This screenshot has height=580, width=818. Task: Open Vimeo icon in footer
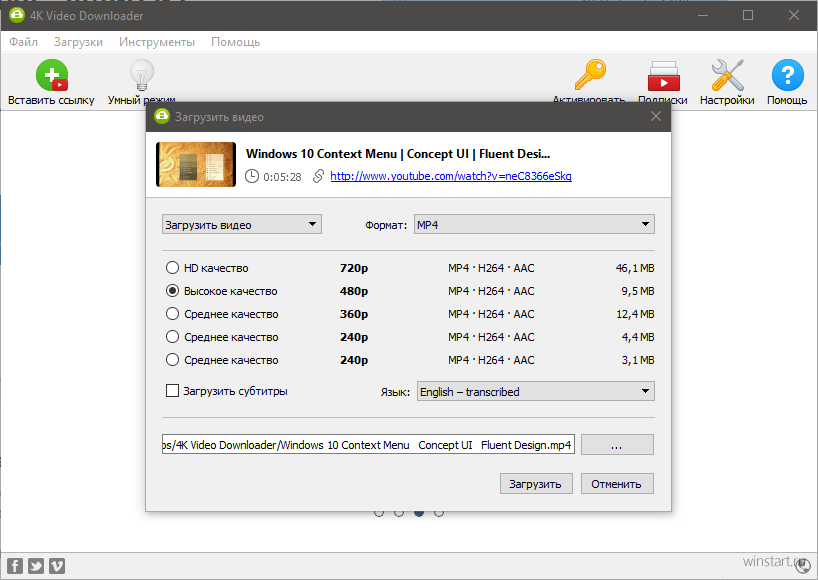click(x=57, y=566)
